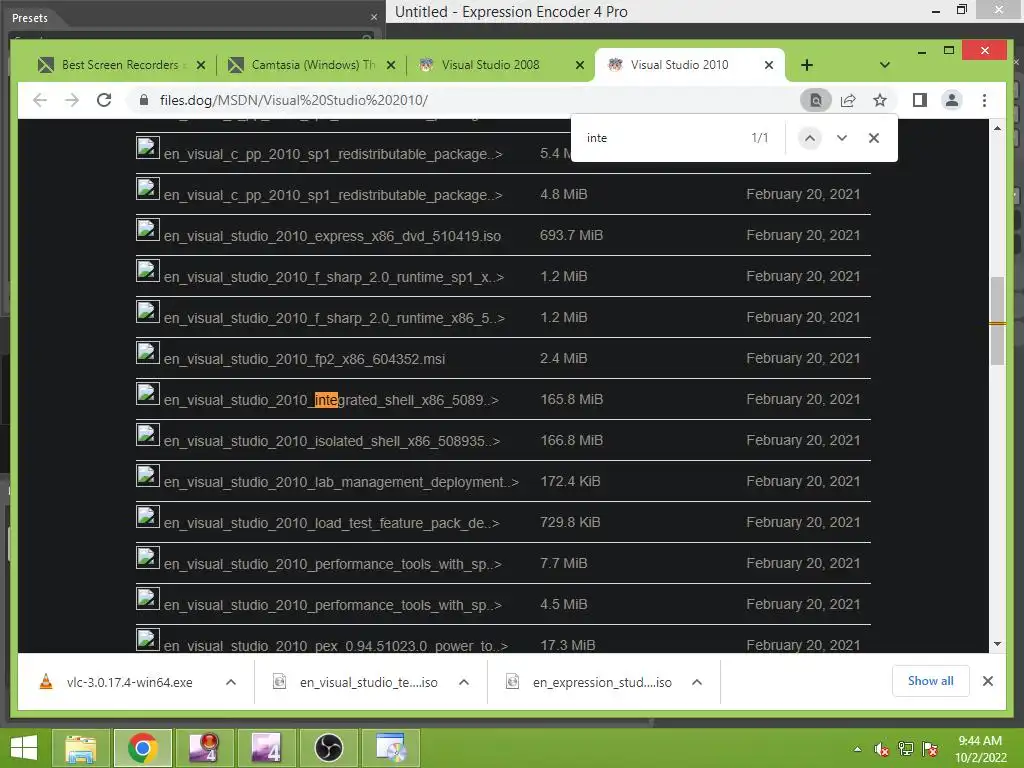This screenshot has height=768, width=1024.
Task: Open the Windows Start menu
Action: [x=24, y=748]
